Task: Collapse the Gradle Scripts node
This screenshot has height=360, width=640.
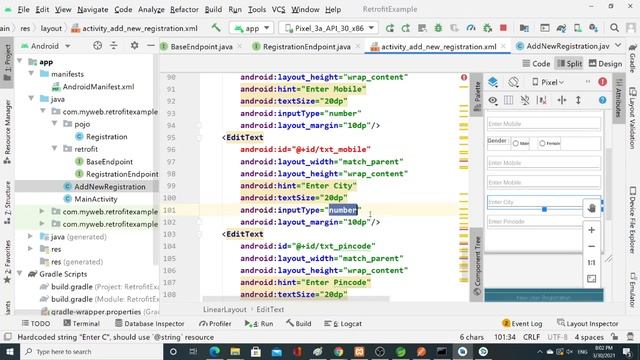Action: click(x=19, y=273)
